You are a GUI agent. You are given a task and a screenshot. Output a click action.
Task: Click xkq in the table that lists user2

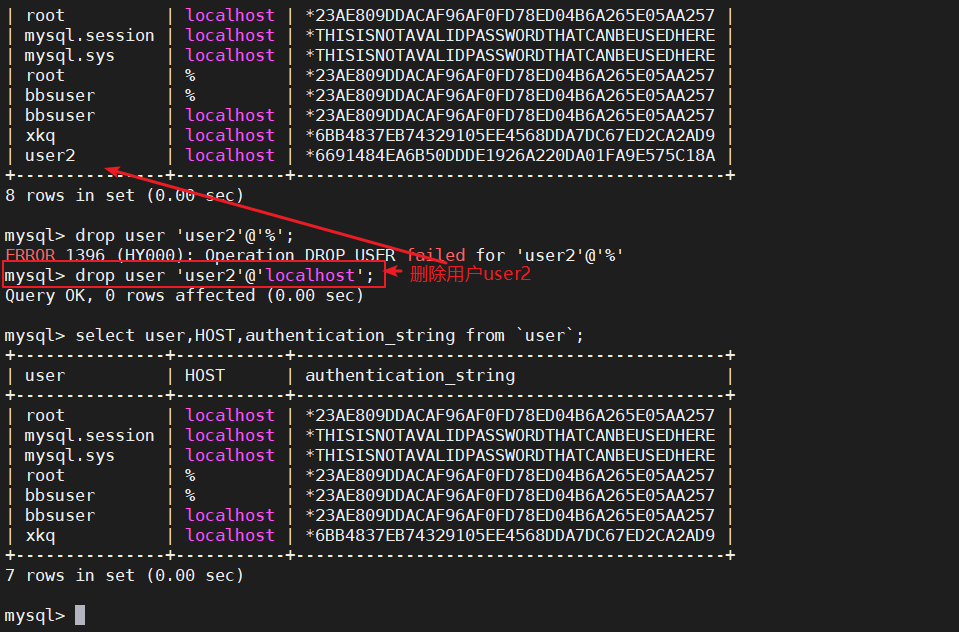[x=40, y=136]
